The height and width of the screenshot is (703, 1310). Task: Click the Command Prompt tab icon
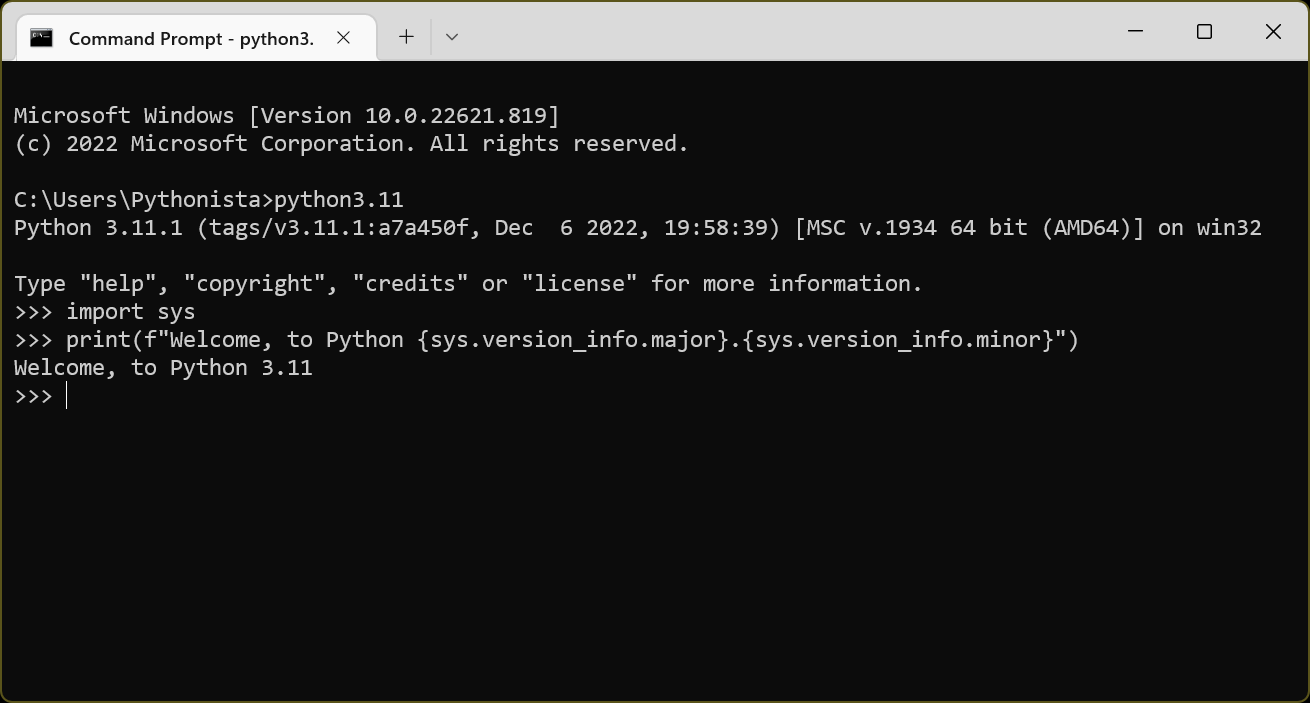click(41, 38)
